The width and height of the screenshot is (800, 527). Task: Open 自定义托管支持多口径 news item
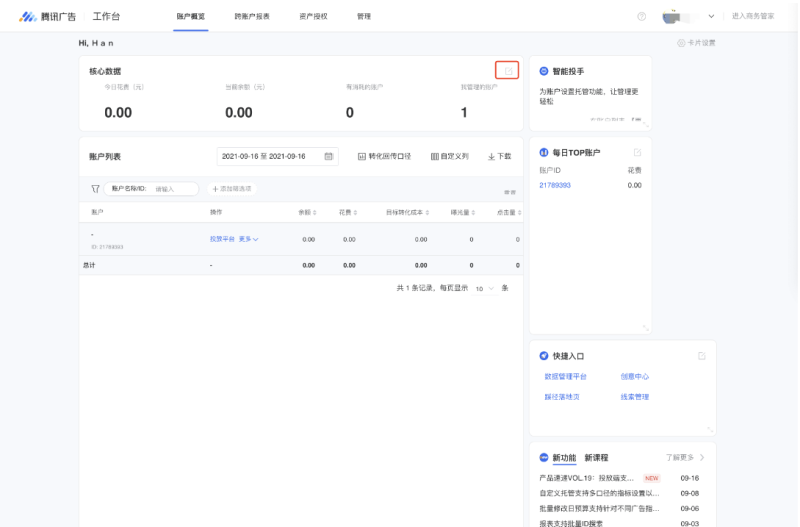[x=599, y=493]
